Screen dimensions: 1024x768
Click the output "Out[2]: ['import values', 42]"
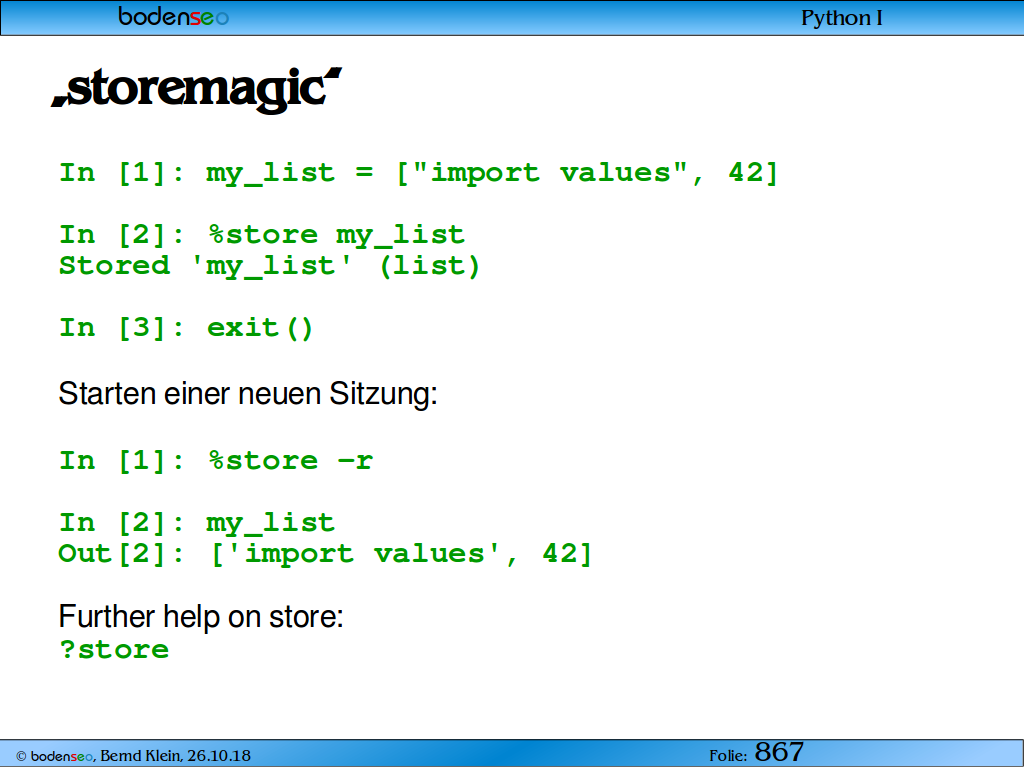tap(325, 554)
